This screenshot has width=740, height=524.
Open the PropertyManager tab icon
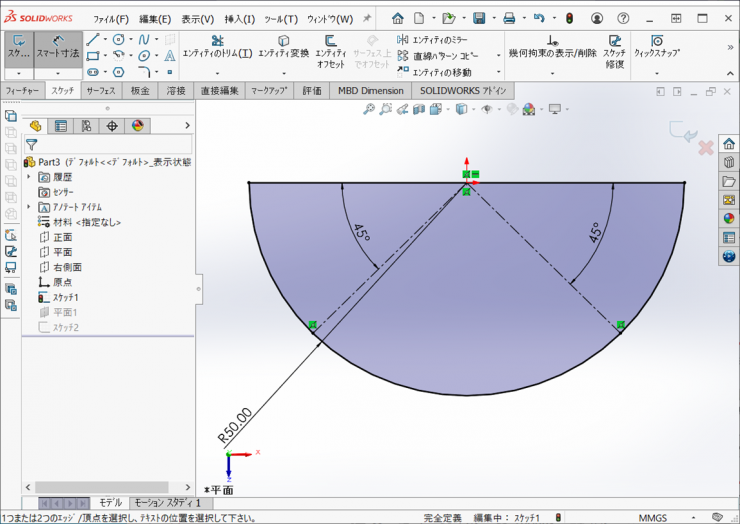click(x=61, y=126)
